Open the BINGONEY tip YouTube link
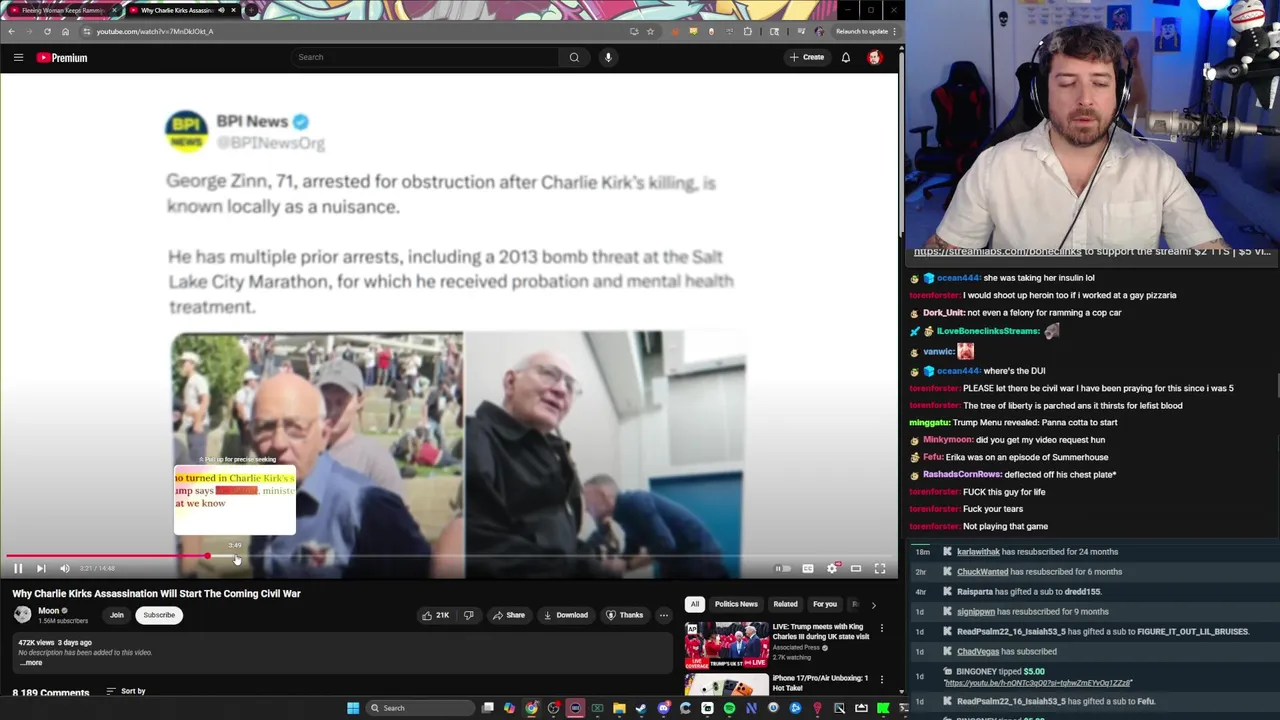 (1038, 683)
